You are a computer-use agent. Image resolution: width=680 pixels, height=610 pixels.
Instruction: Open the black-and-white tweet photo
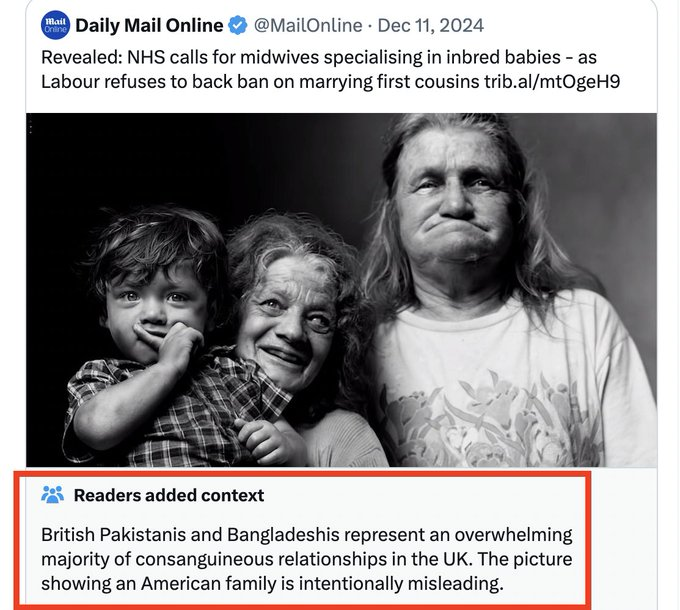341,289
